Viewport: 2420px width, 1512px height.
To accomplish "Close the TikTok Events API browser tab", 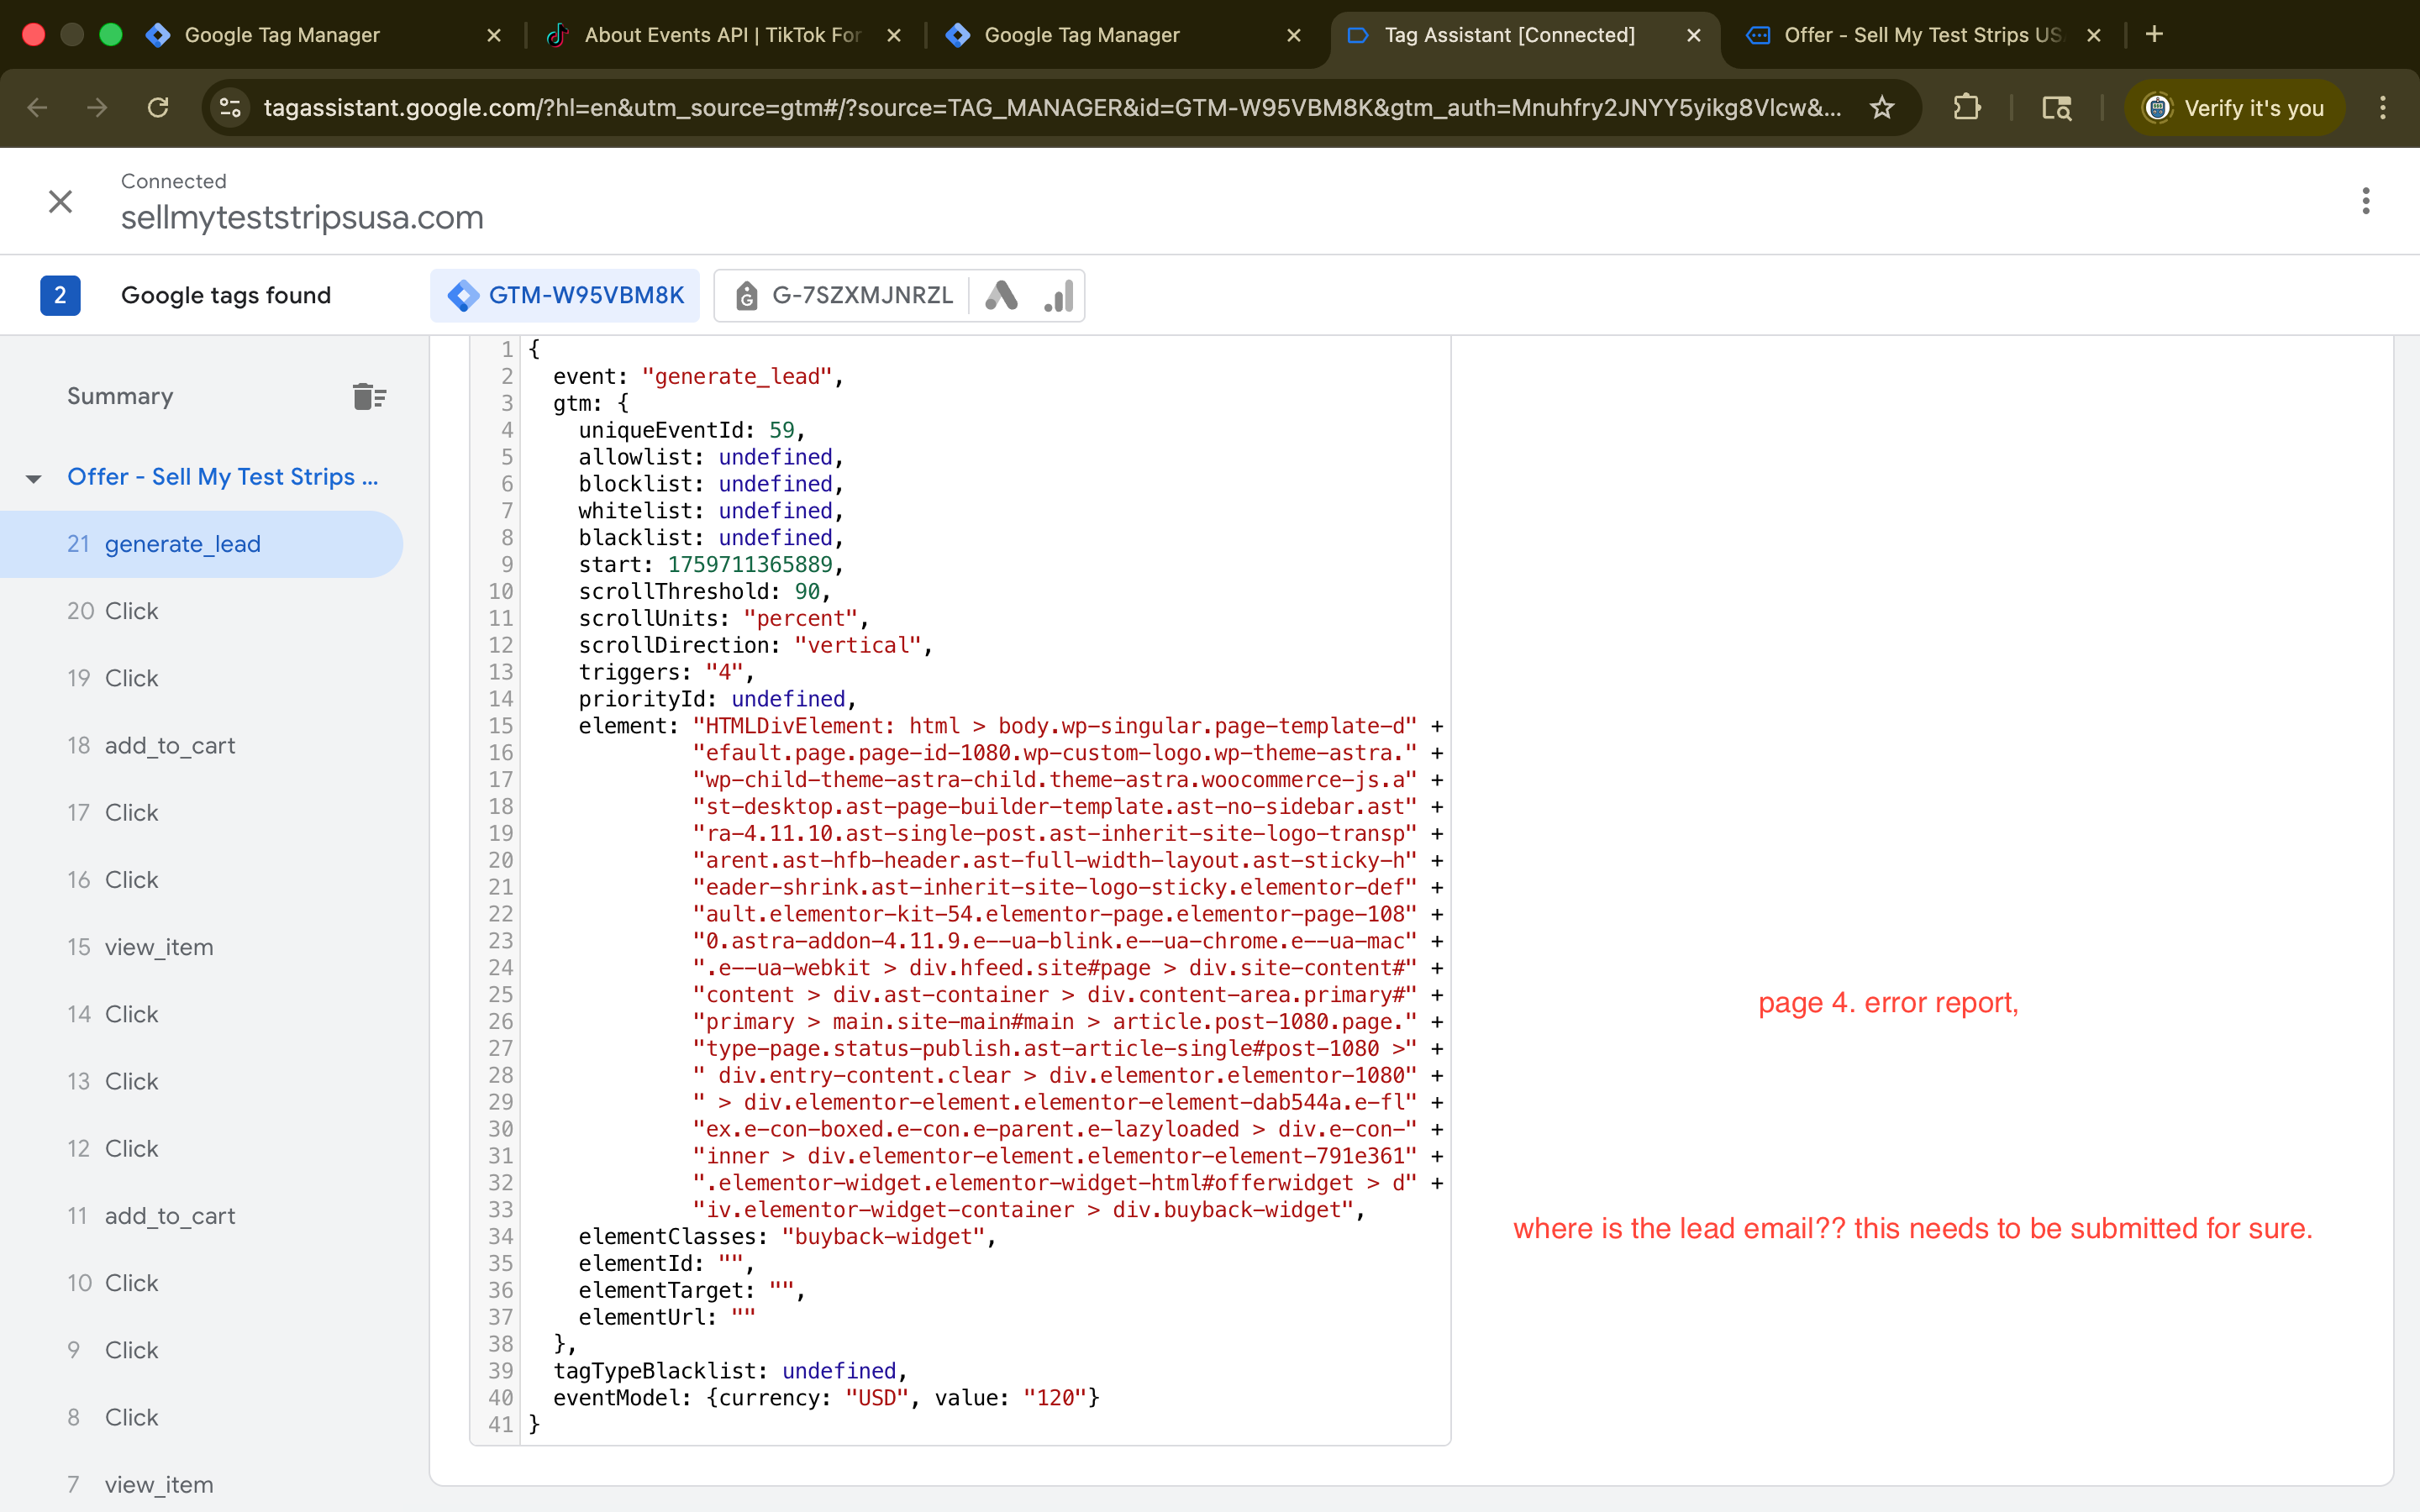I will (894, 35).
